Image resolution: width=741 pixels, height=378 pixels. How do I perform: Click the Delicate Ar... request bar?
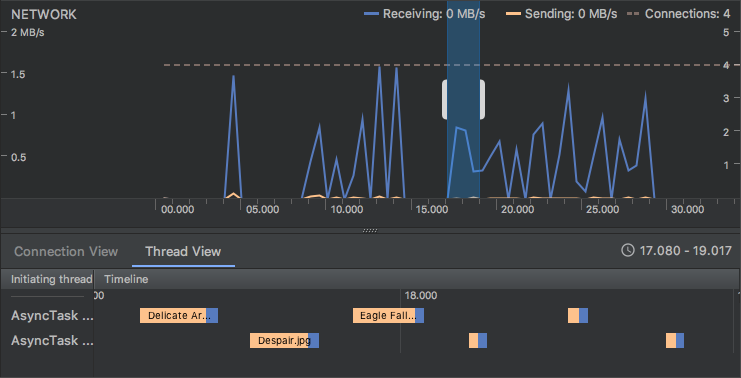[179, 316]
